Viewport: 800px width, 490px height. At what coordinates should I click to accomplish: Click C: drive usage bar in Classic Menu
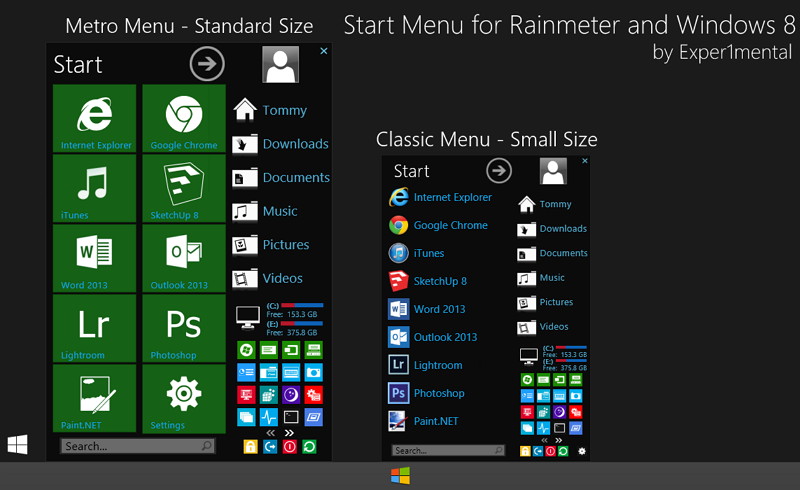tap(571, 348)
